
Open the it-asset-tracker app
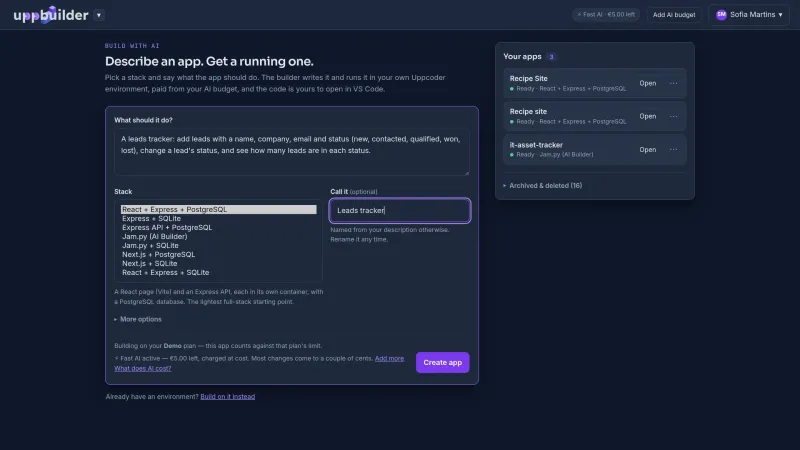647,149
